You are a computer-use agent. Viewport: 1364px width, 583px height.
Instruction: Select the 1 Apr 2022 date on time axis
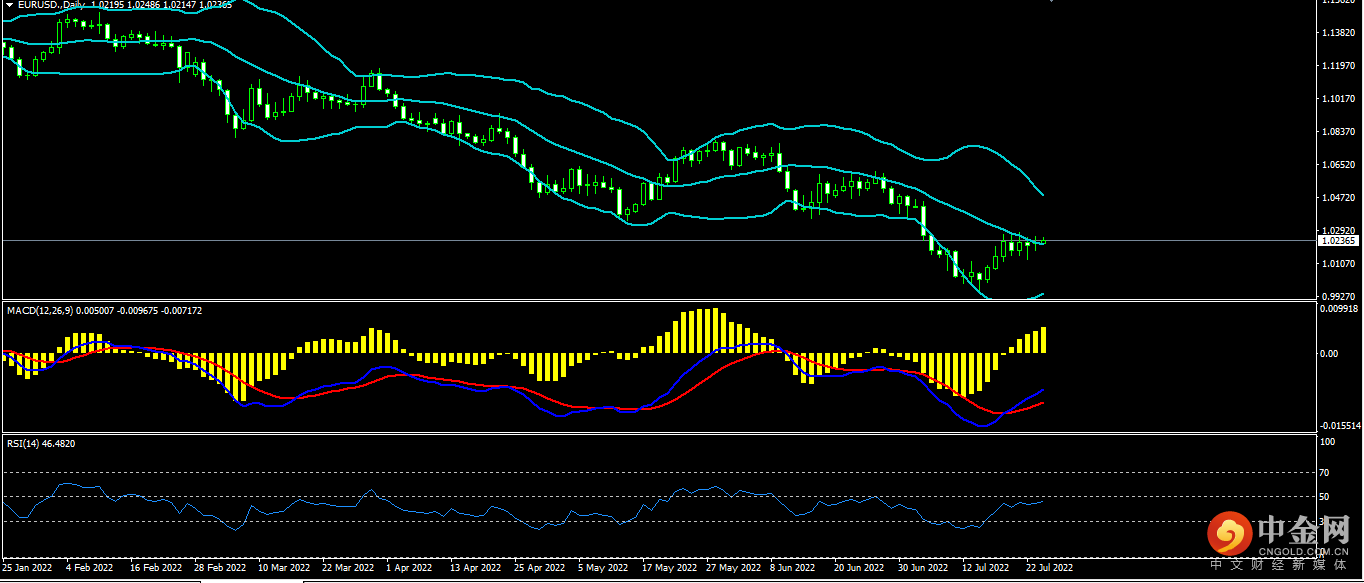point(408,567)
